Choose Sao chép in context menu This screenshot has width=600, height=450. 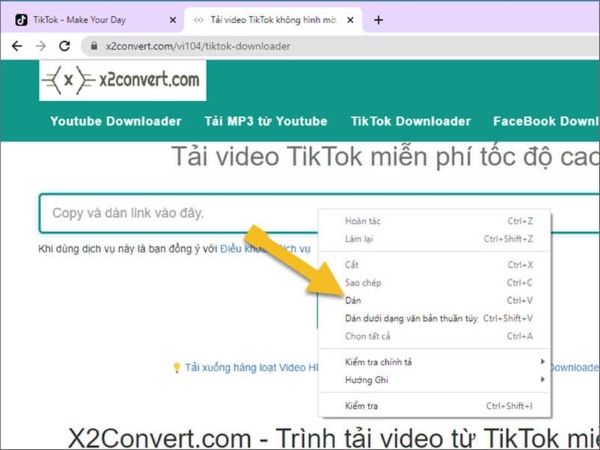[x=363, y=283]
